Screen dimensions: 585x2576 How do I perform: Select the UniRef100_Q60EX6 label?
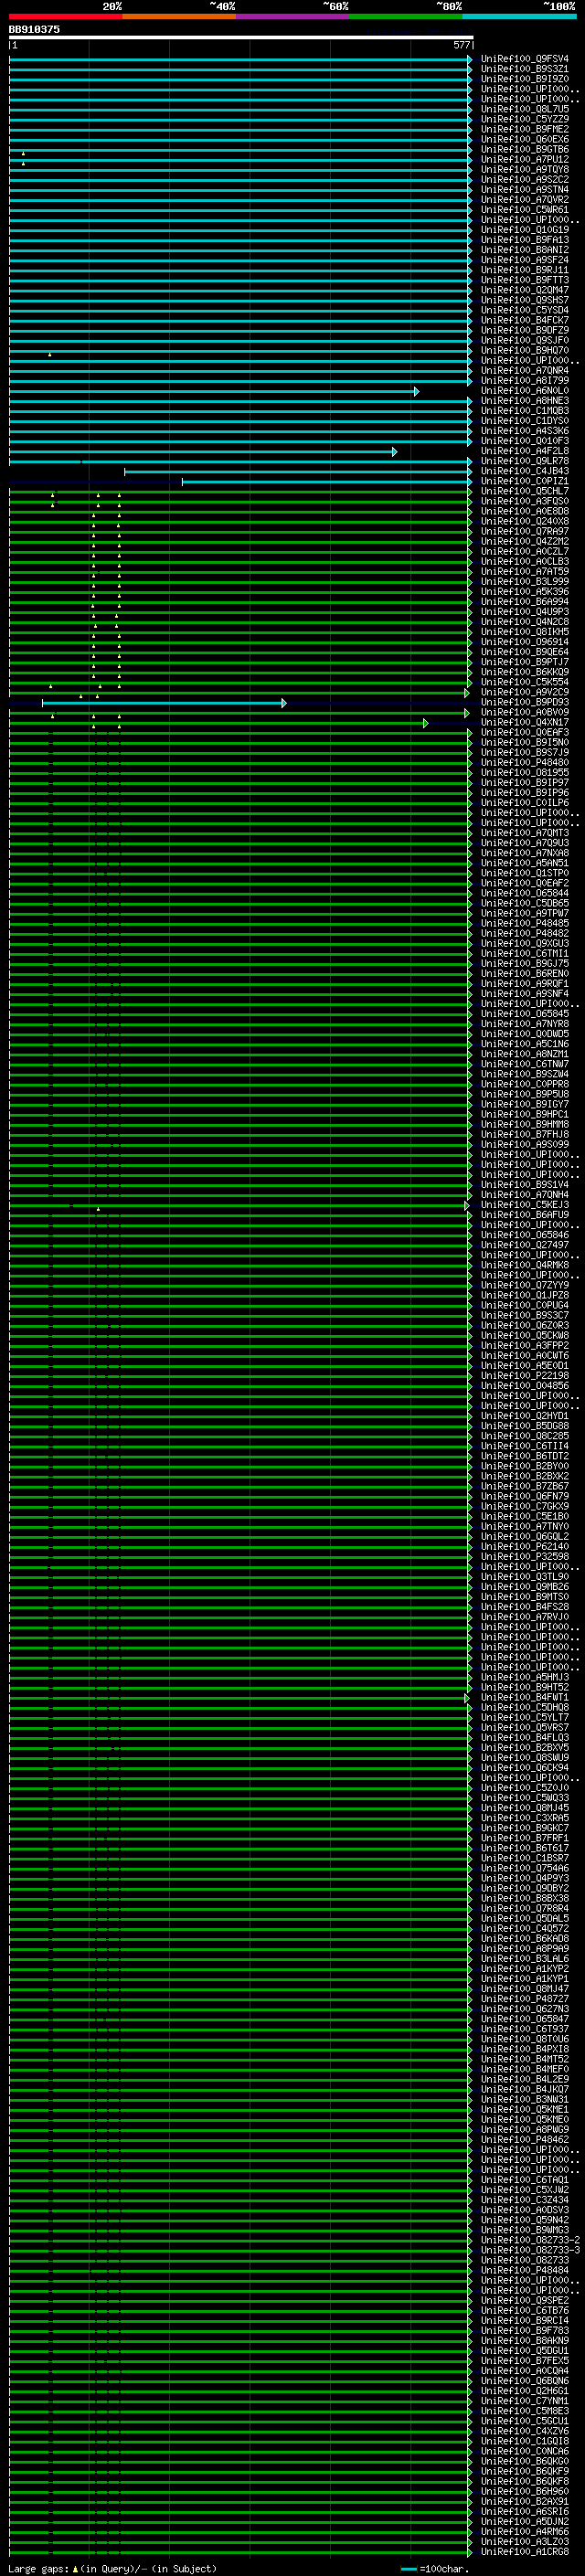[525, 139]
